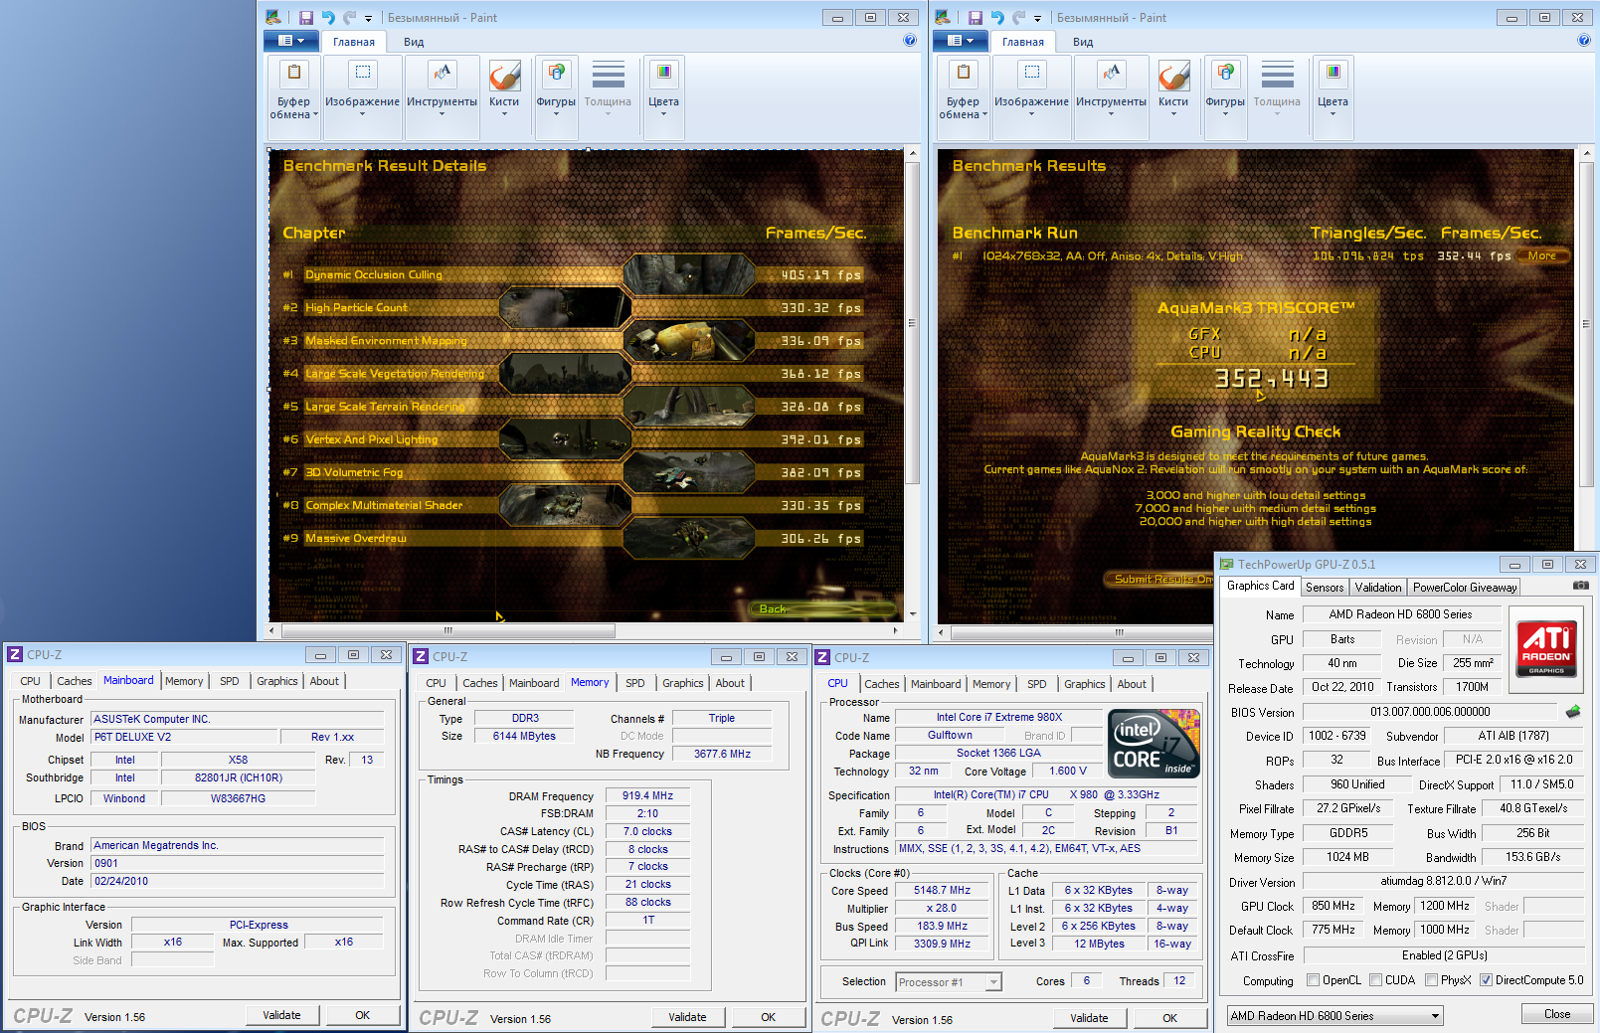
Task: Click ATI Radeon logo in GPU-Z
Action: [1546, 648]
